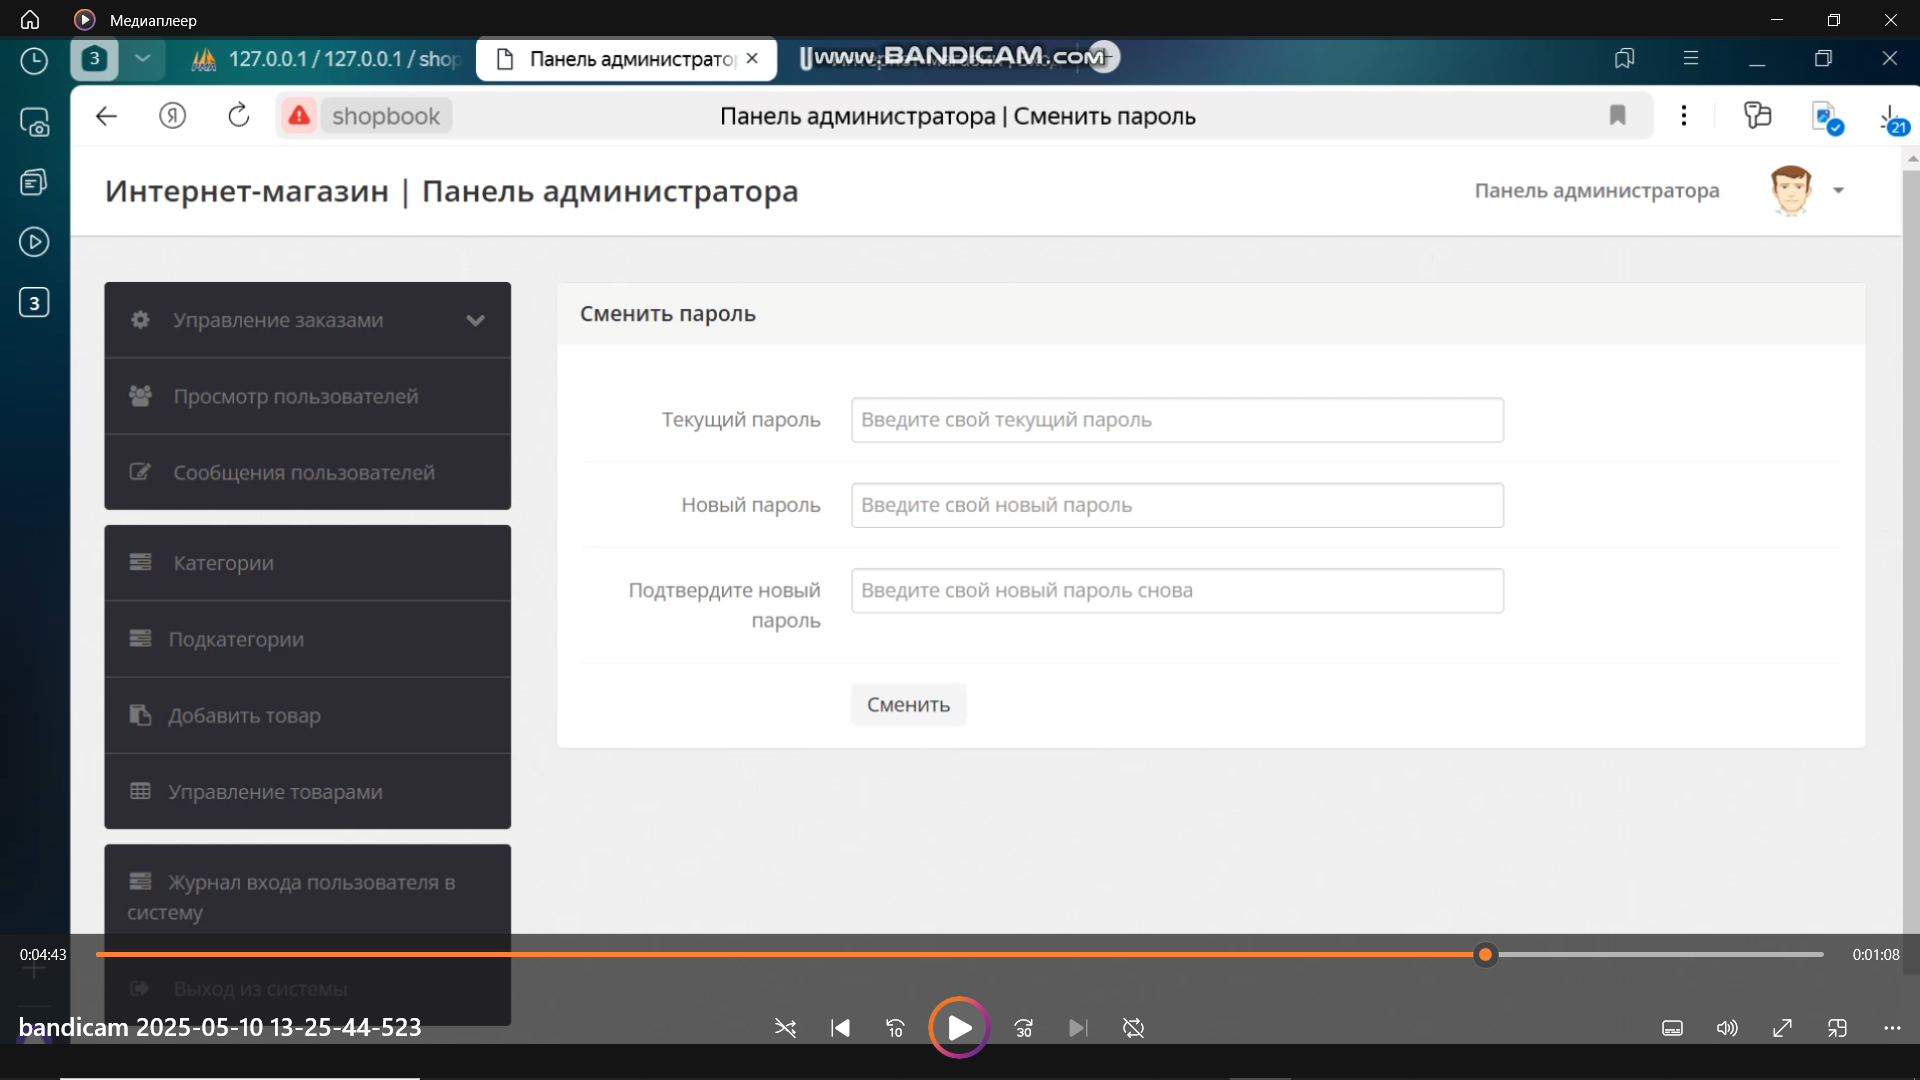1920x1080 pixels.
Task: Enter fullscreen with expand arrows icon
Action: click(x=1782, y=1028)
